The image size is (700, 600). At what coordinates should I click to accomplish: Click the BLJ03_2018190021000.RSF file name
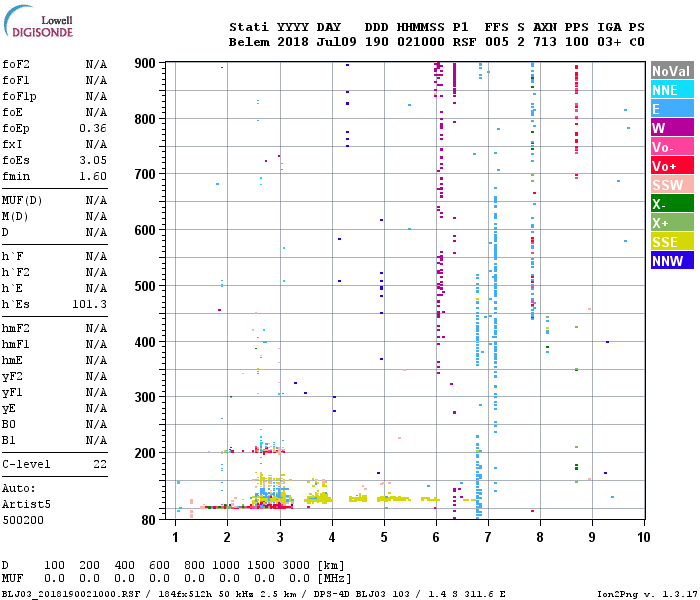point(71,594)
